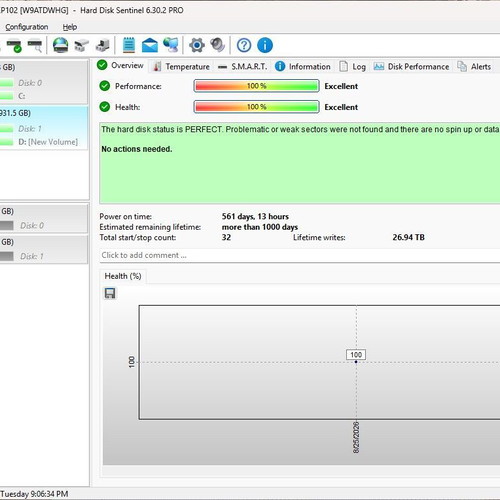
Task: Select the C: volume in disk list
Action: (22, 96)
